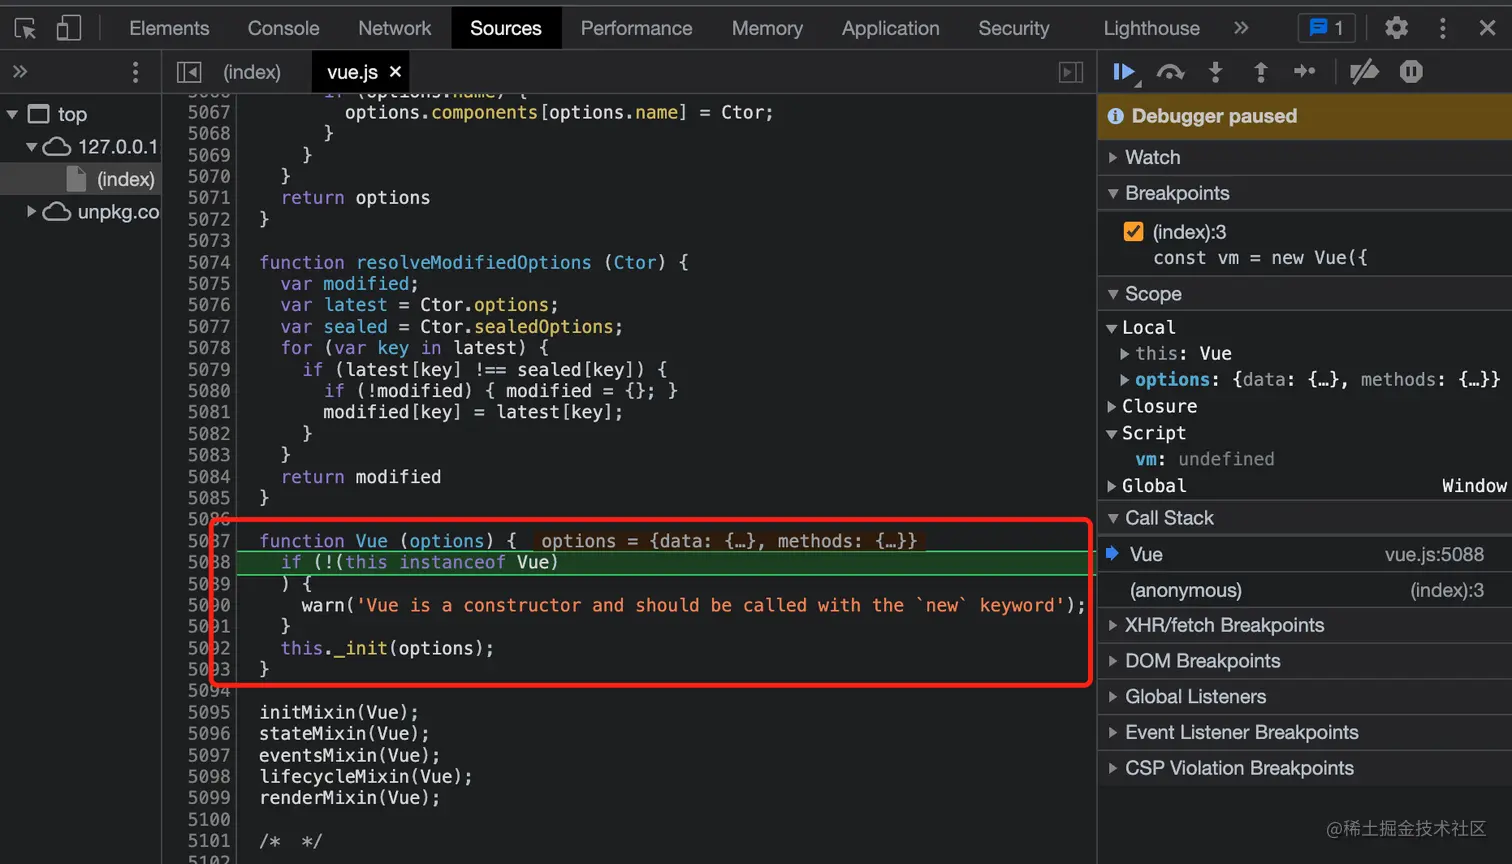Viewport: 1512px width, 864px height.
Task: Jump to the (index):3 call stack location
Action: 1447,591
